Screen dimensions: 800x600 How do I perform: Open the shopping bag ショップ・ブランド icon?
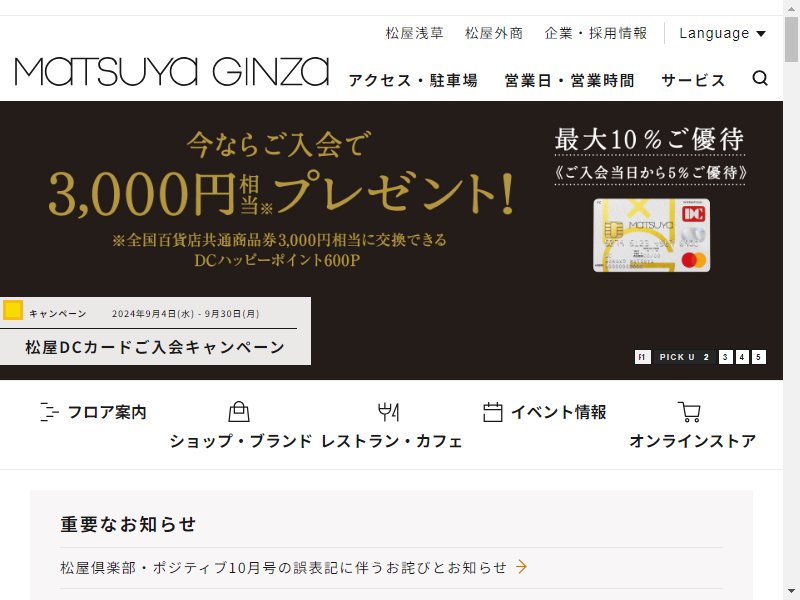click(x=239, y=412)
